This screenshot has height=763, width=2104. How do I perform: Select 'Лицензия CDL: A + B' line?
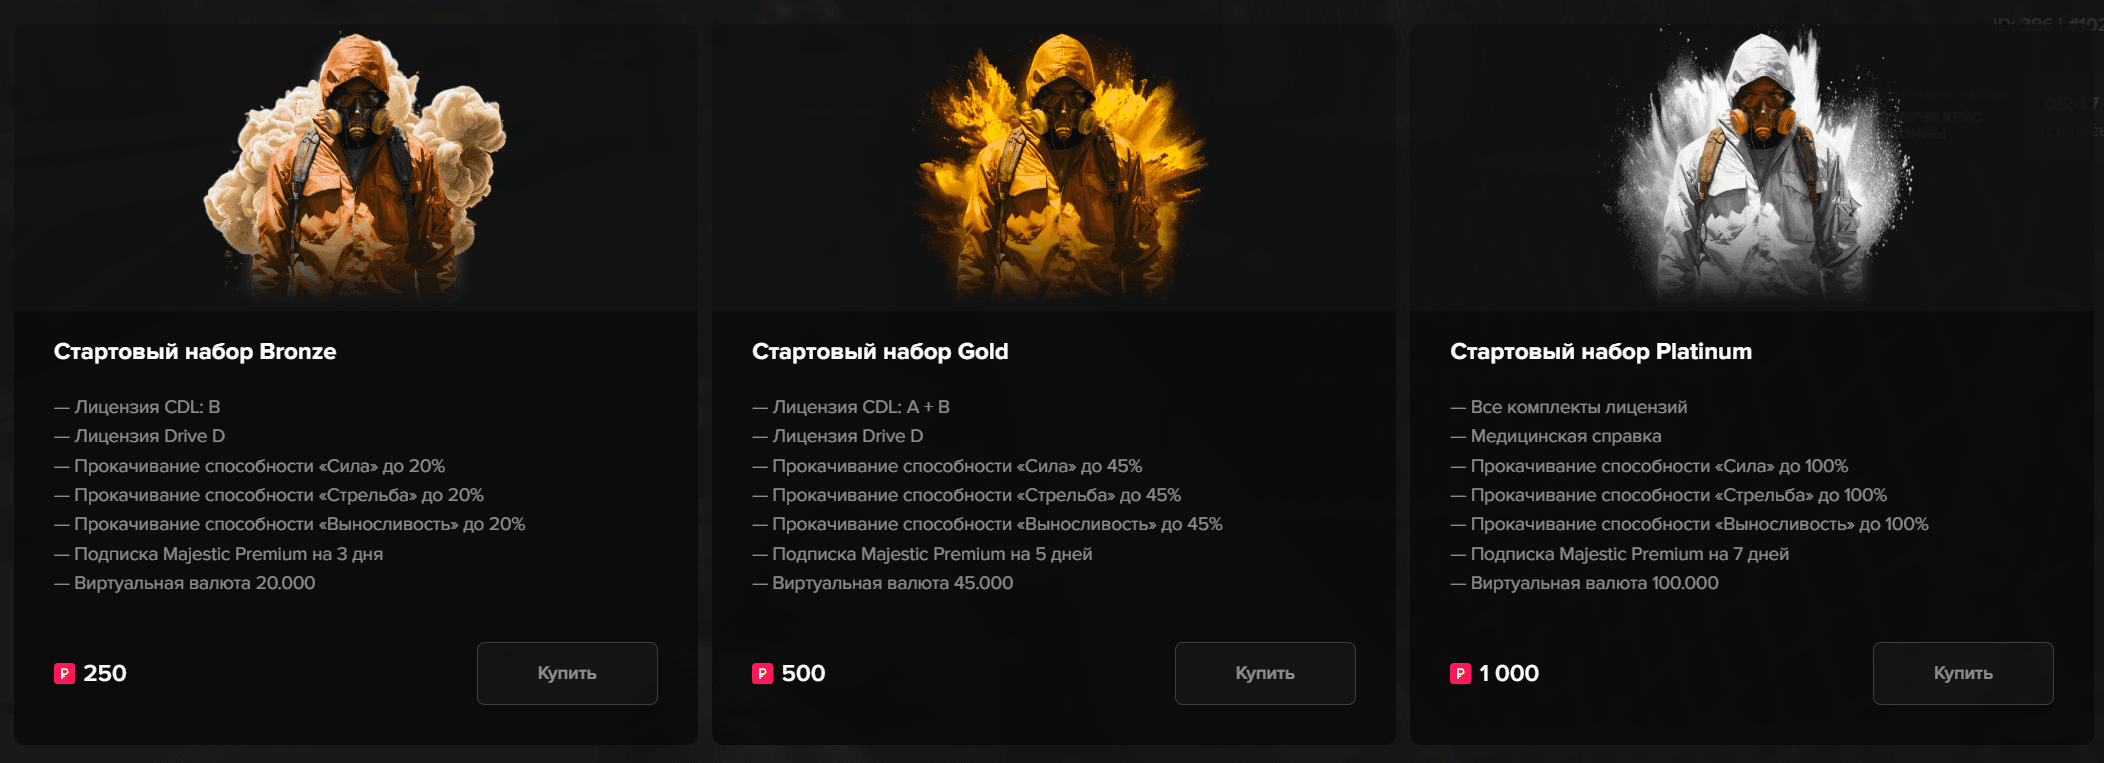tap(851, 407)
